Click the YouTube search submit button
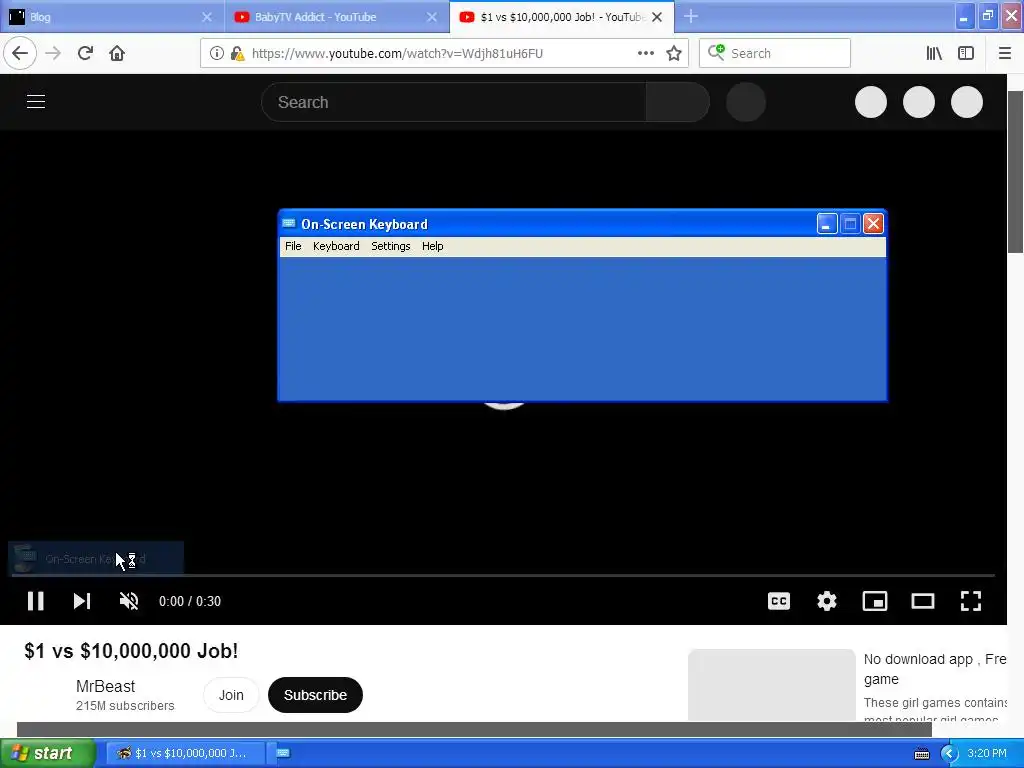1024x768 pixels. (x=677, y=102)
